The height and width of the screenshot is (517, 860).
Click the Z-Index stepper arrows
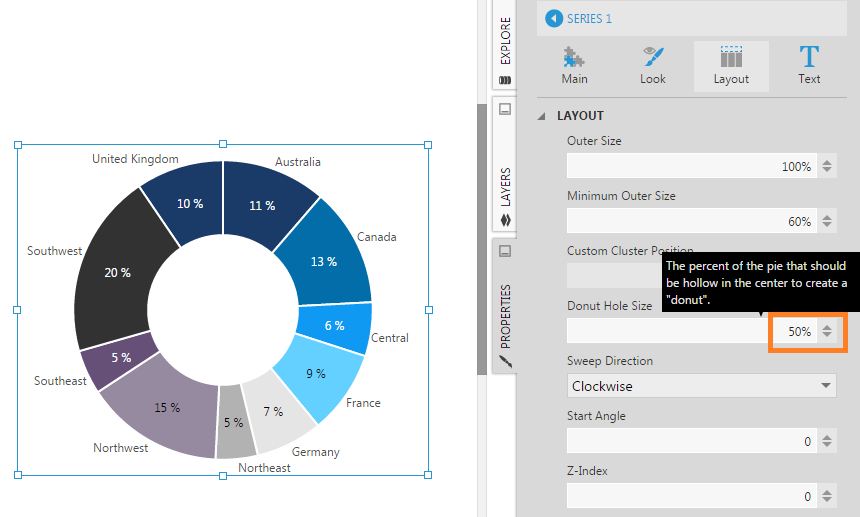(x=827, y=496)
